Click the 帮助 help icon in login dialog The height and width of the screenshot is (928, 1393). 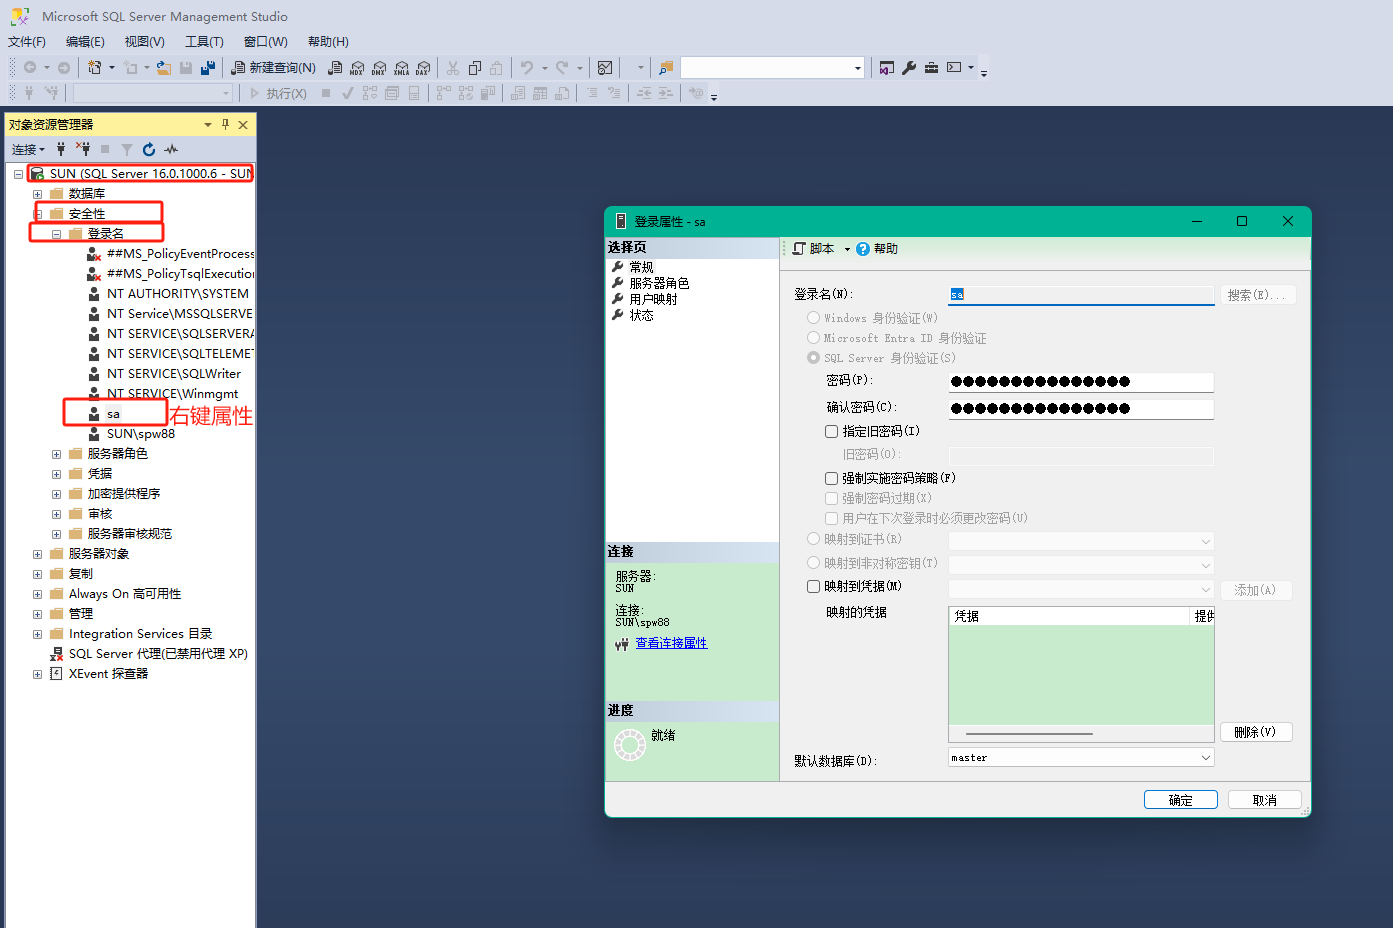[861, 248]
